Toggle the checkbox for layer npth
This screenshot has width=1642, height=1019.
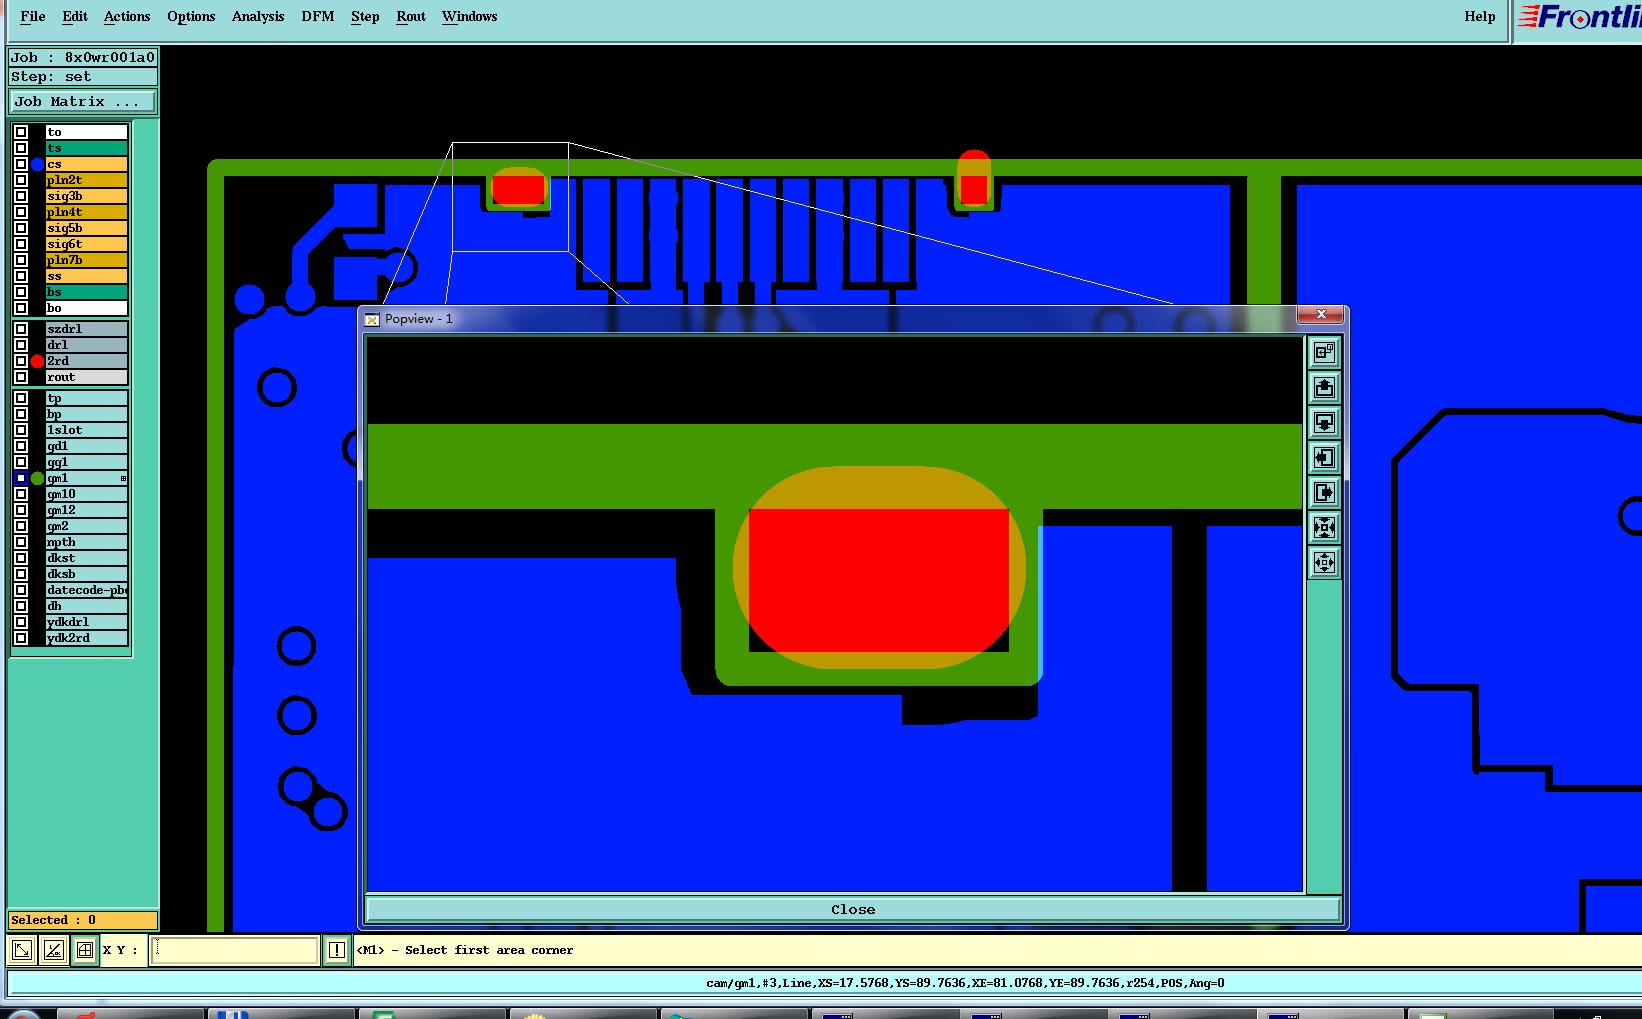pyautogui.click(x=20, y=542)
